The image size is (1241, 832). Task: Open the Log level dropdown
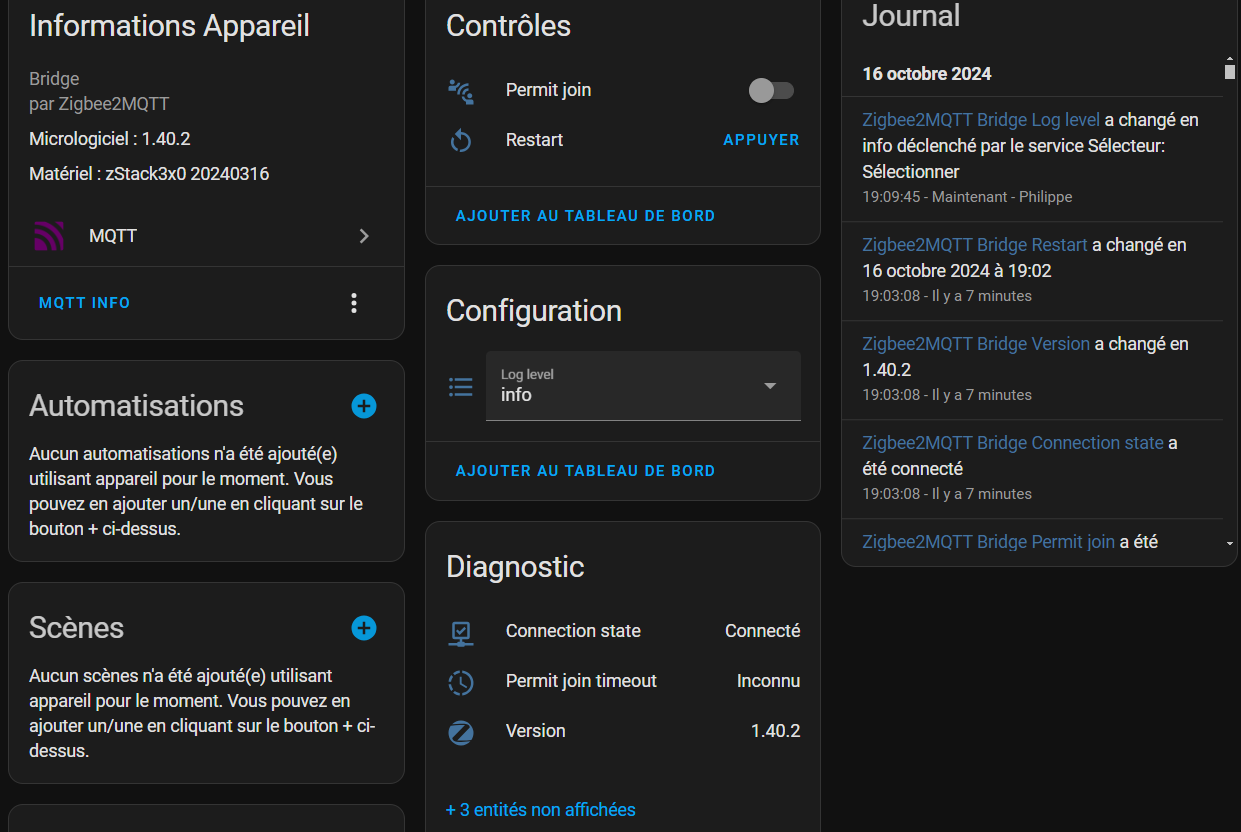643,386
